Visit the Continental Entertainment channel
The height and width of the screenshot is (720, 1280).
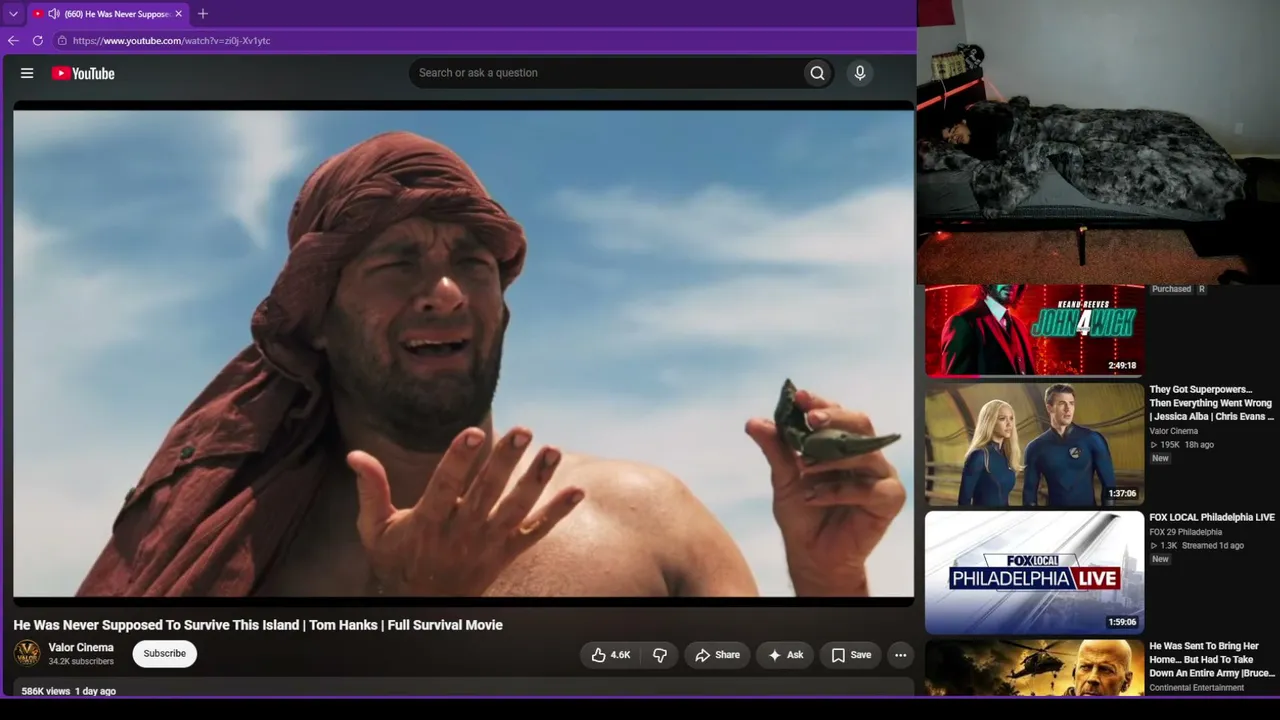(x=1197, y=688)
